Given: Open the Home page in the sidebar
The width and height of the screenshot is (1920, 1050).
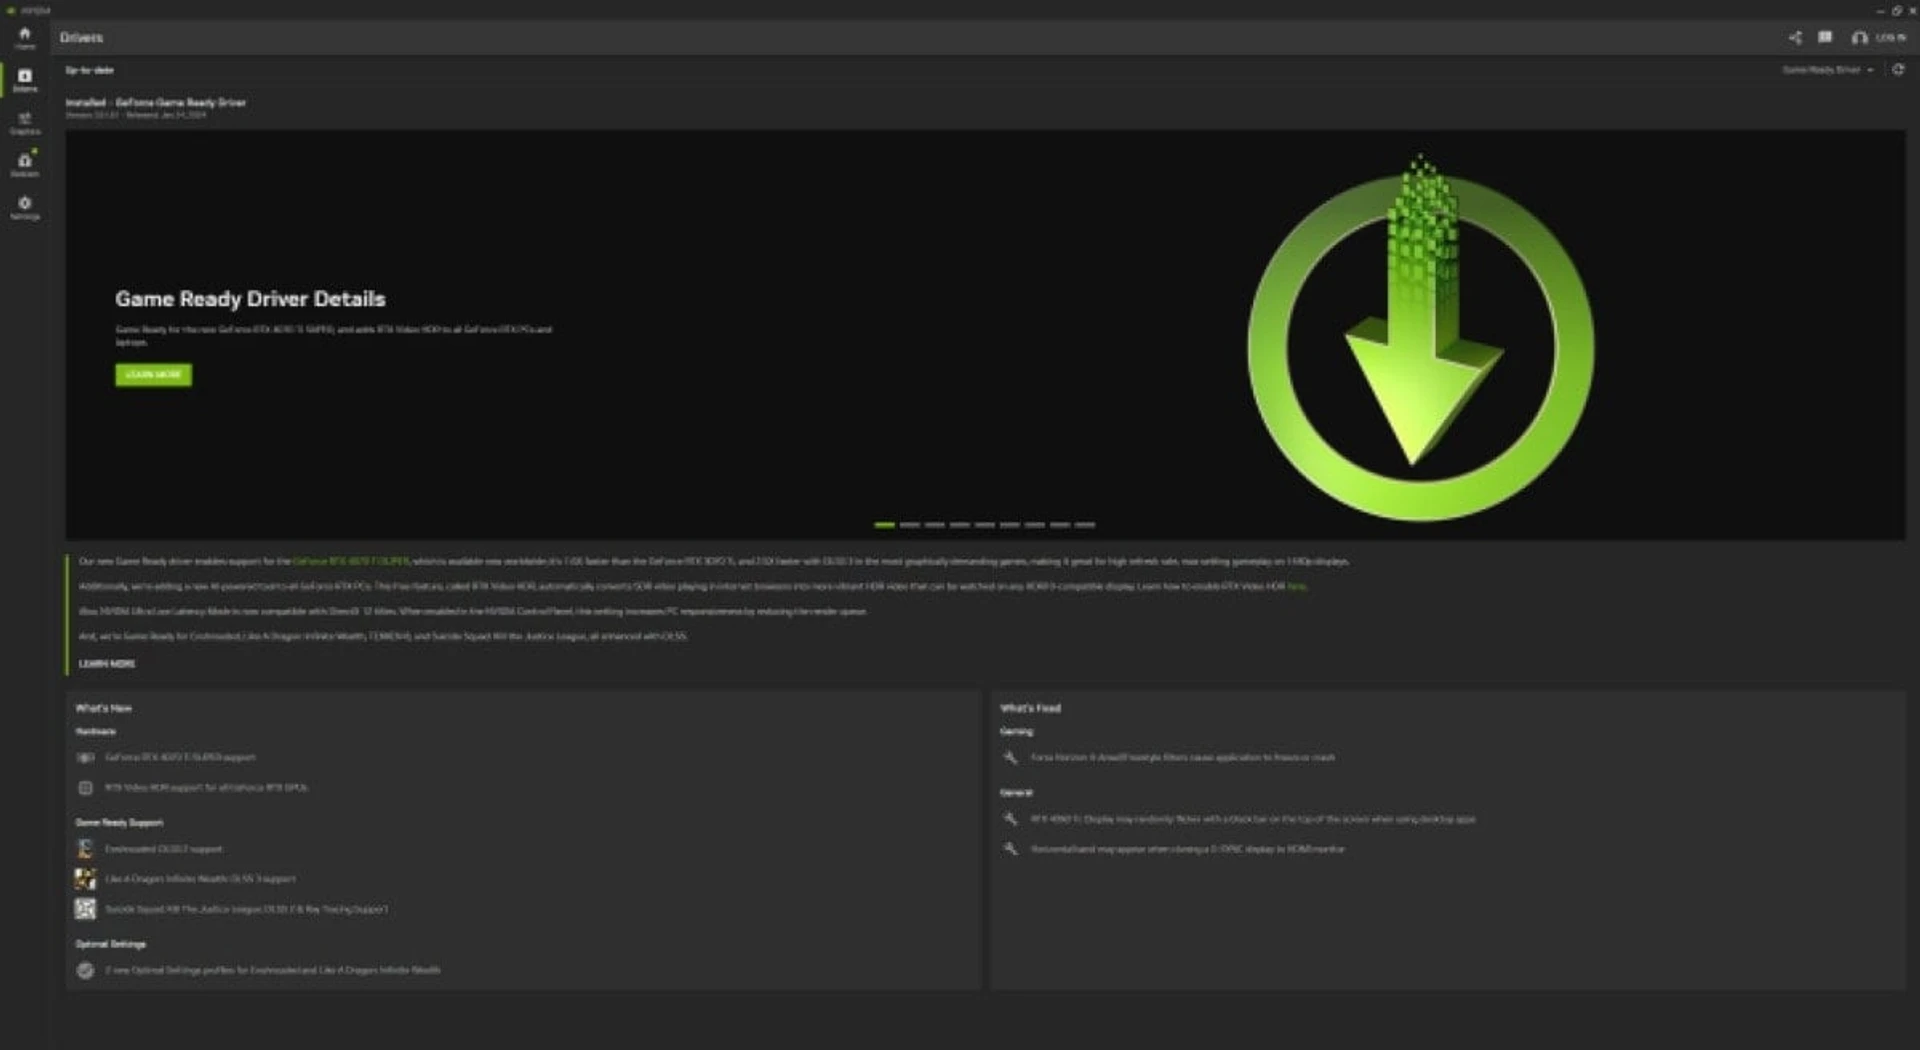Looking at the screenshot, I should (x=24, y=37).
